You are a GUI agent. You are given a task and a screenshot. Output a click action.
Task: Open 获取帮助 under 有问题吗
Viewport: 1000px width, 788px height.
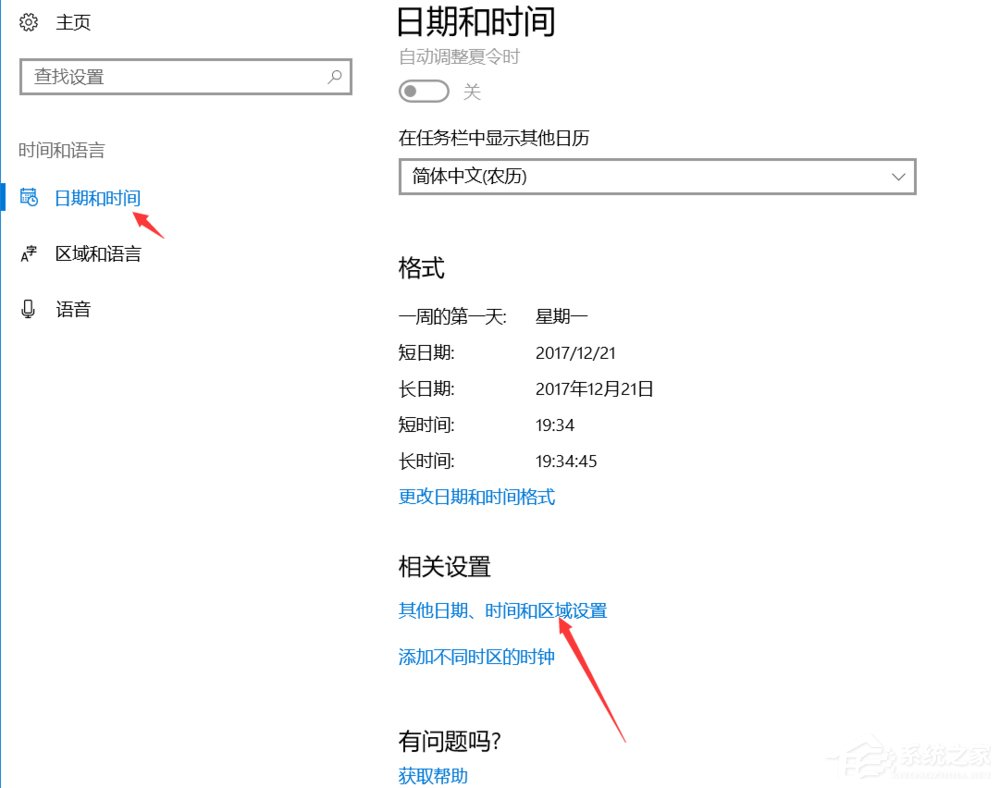point(430,775)
